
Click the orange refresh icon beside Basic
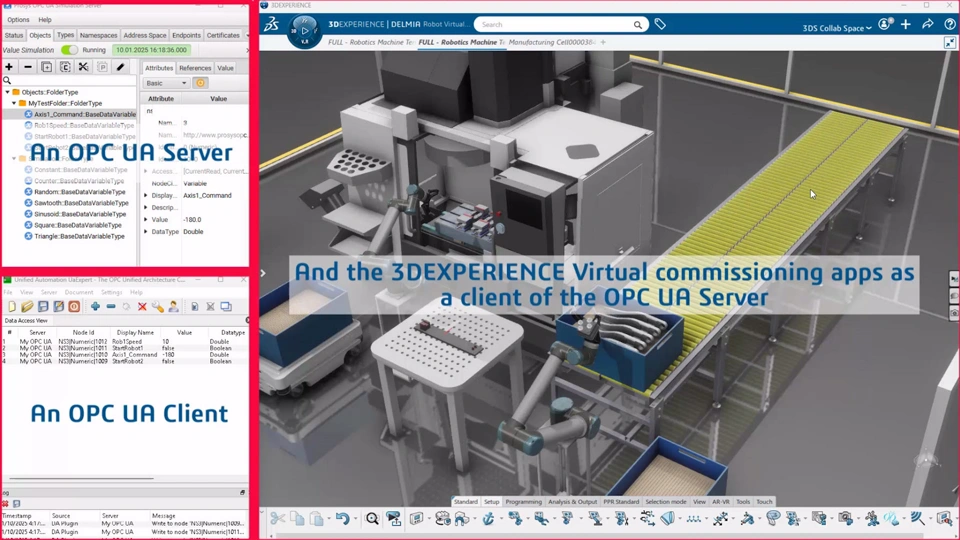(x=200, y=83)
